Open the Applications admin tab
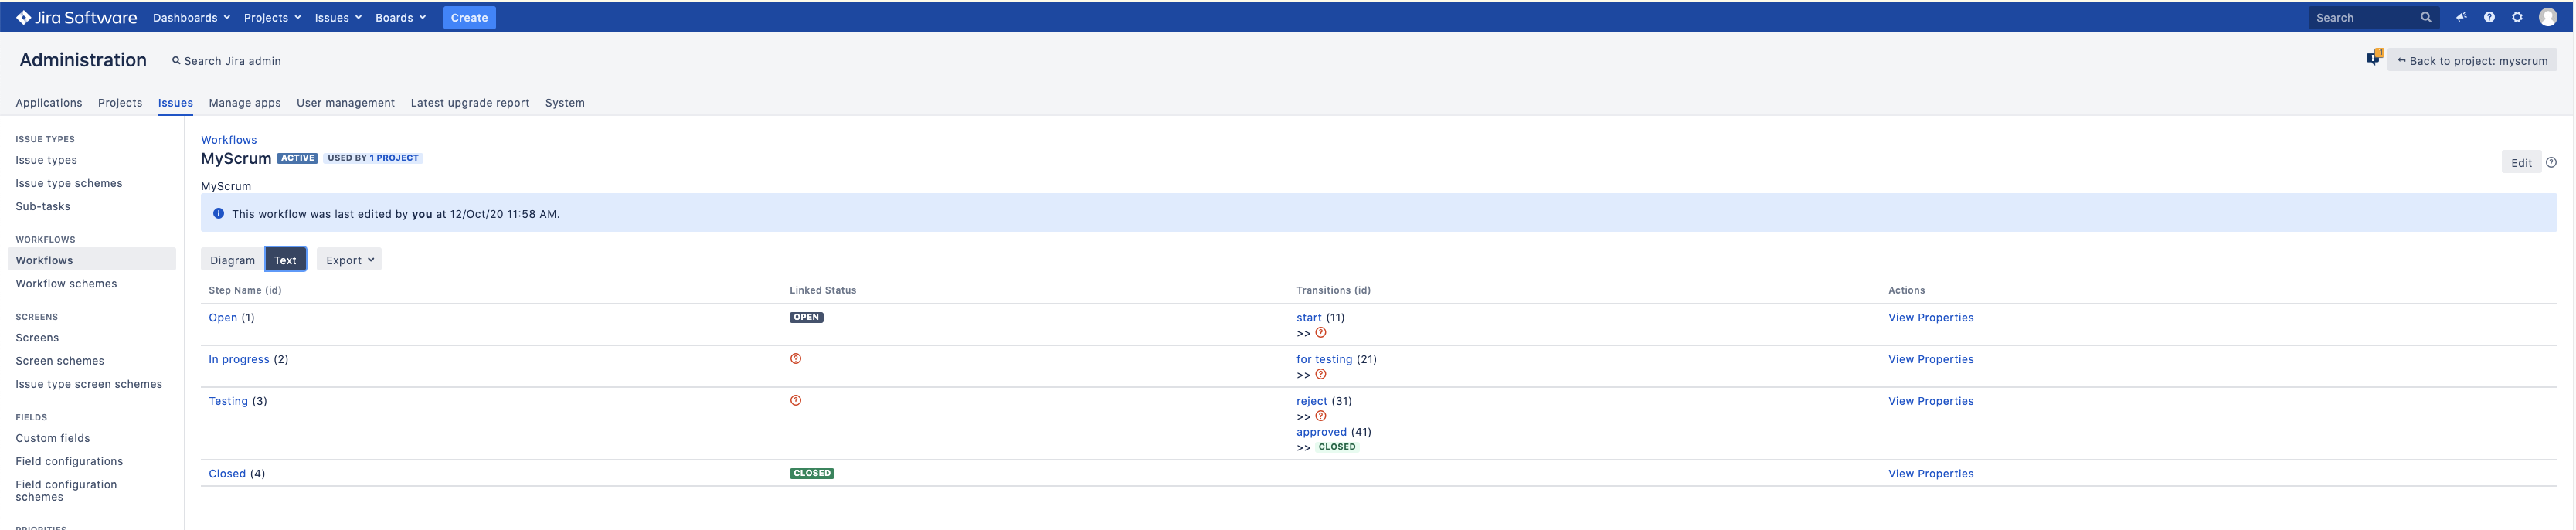This screenshot has width=2576, height=530. [49, 102]
